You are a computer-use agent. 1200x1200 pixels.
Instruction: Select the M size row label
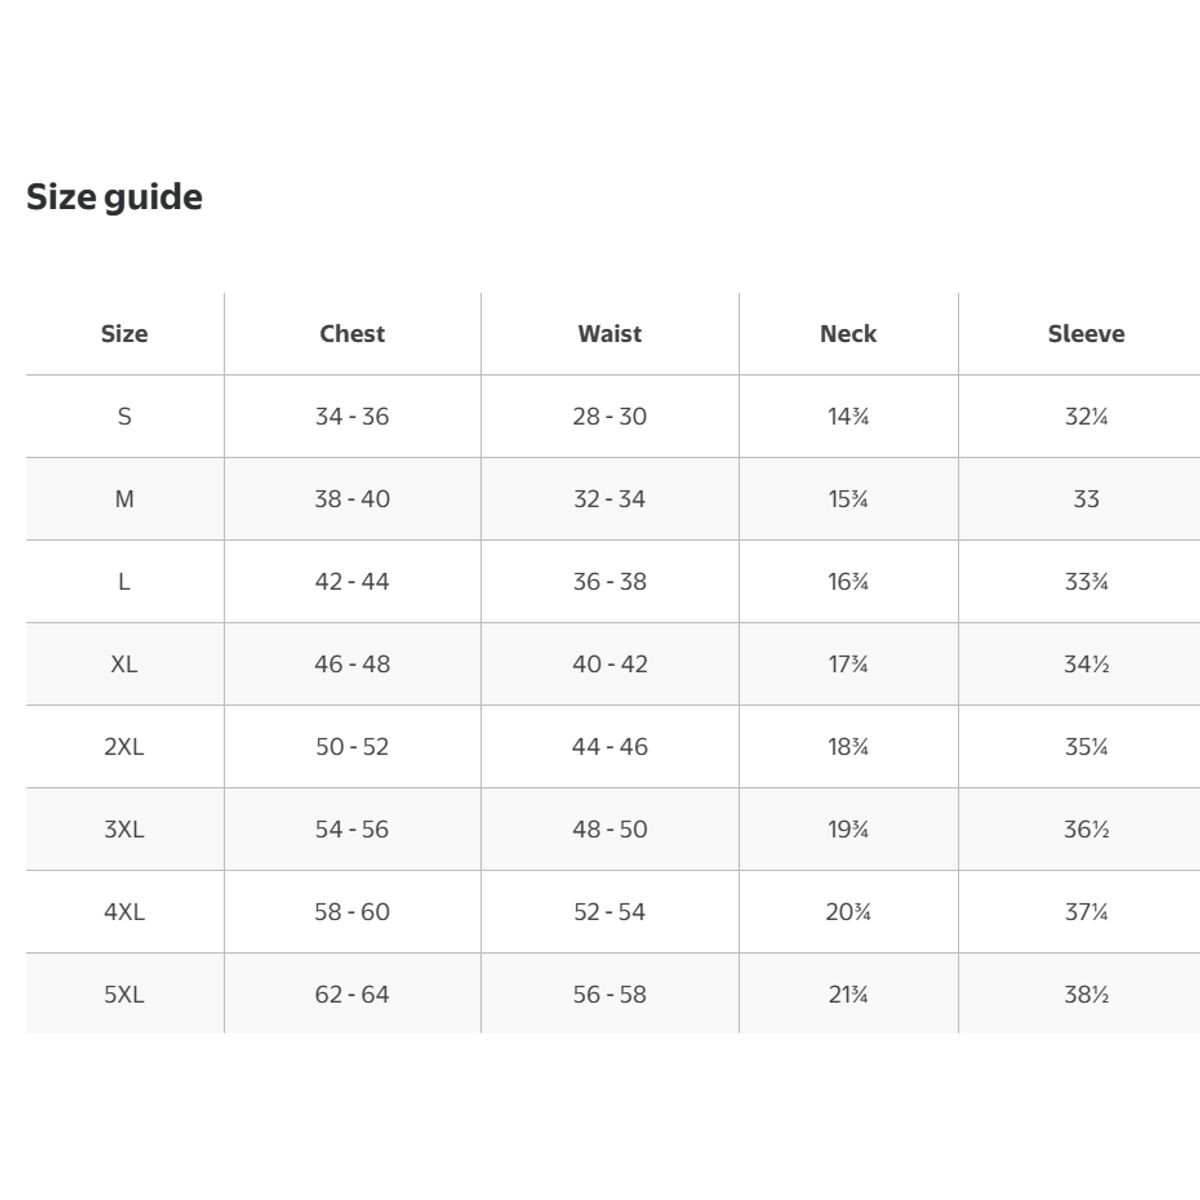click(124, 499)
